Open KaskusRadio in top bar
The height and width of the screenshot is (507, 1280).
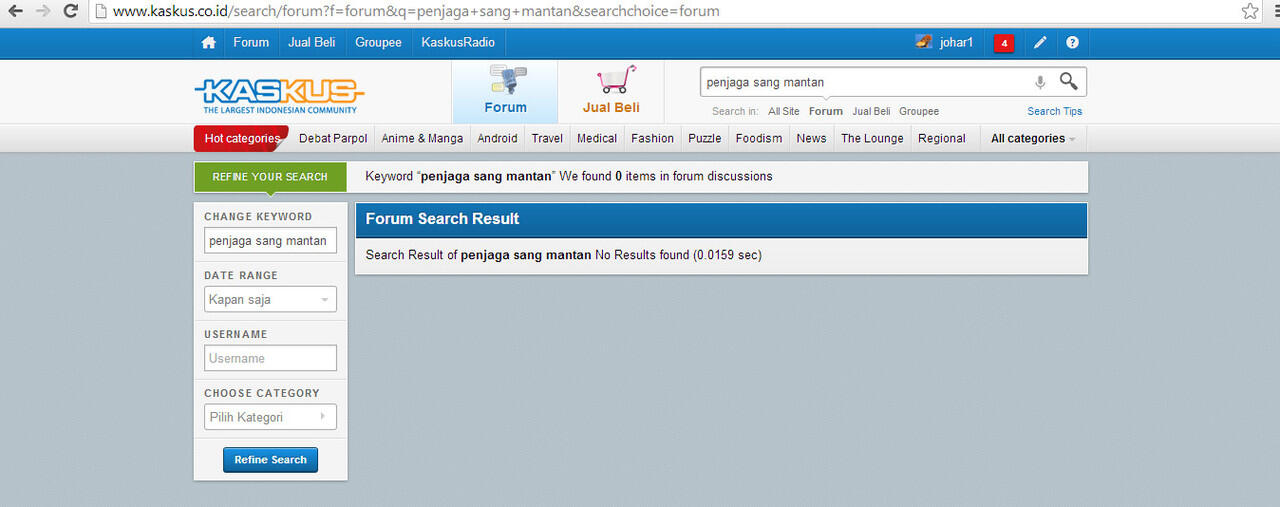(x=458, y=42)
